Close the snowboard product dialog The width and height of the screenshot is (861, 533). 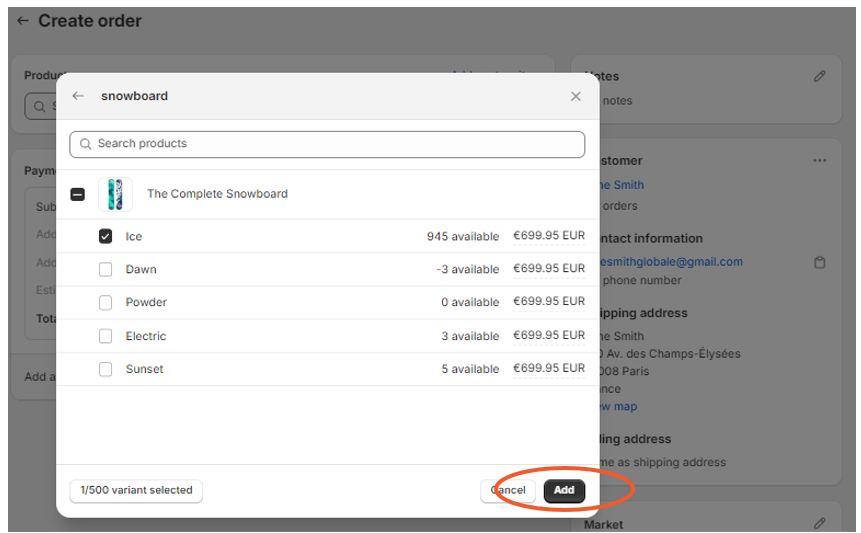pyautogui.click(x=575, y=96)
